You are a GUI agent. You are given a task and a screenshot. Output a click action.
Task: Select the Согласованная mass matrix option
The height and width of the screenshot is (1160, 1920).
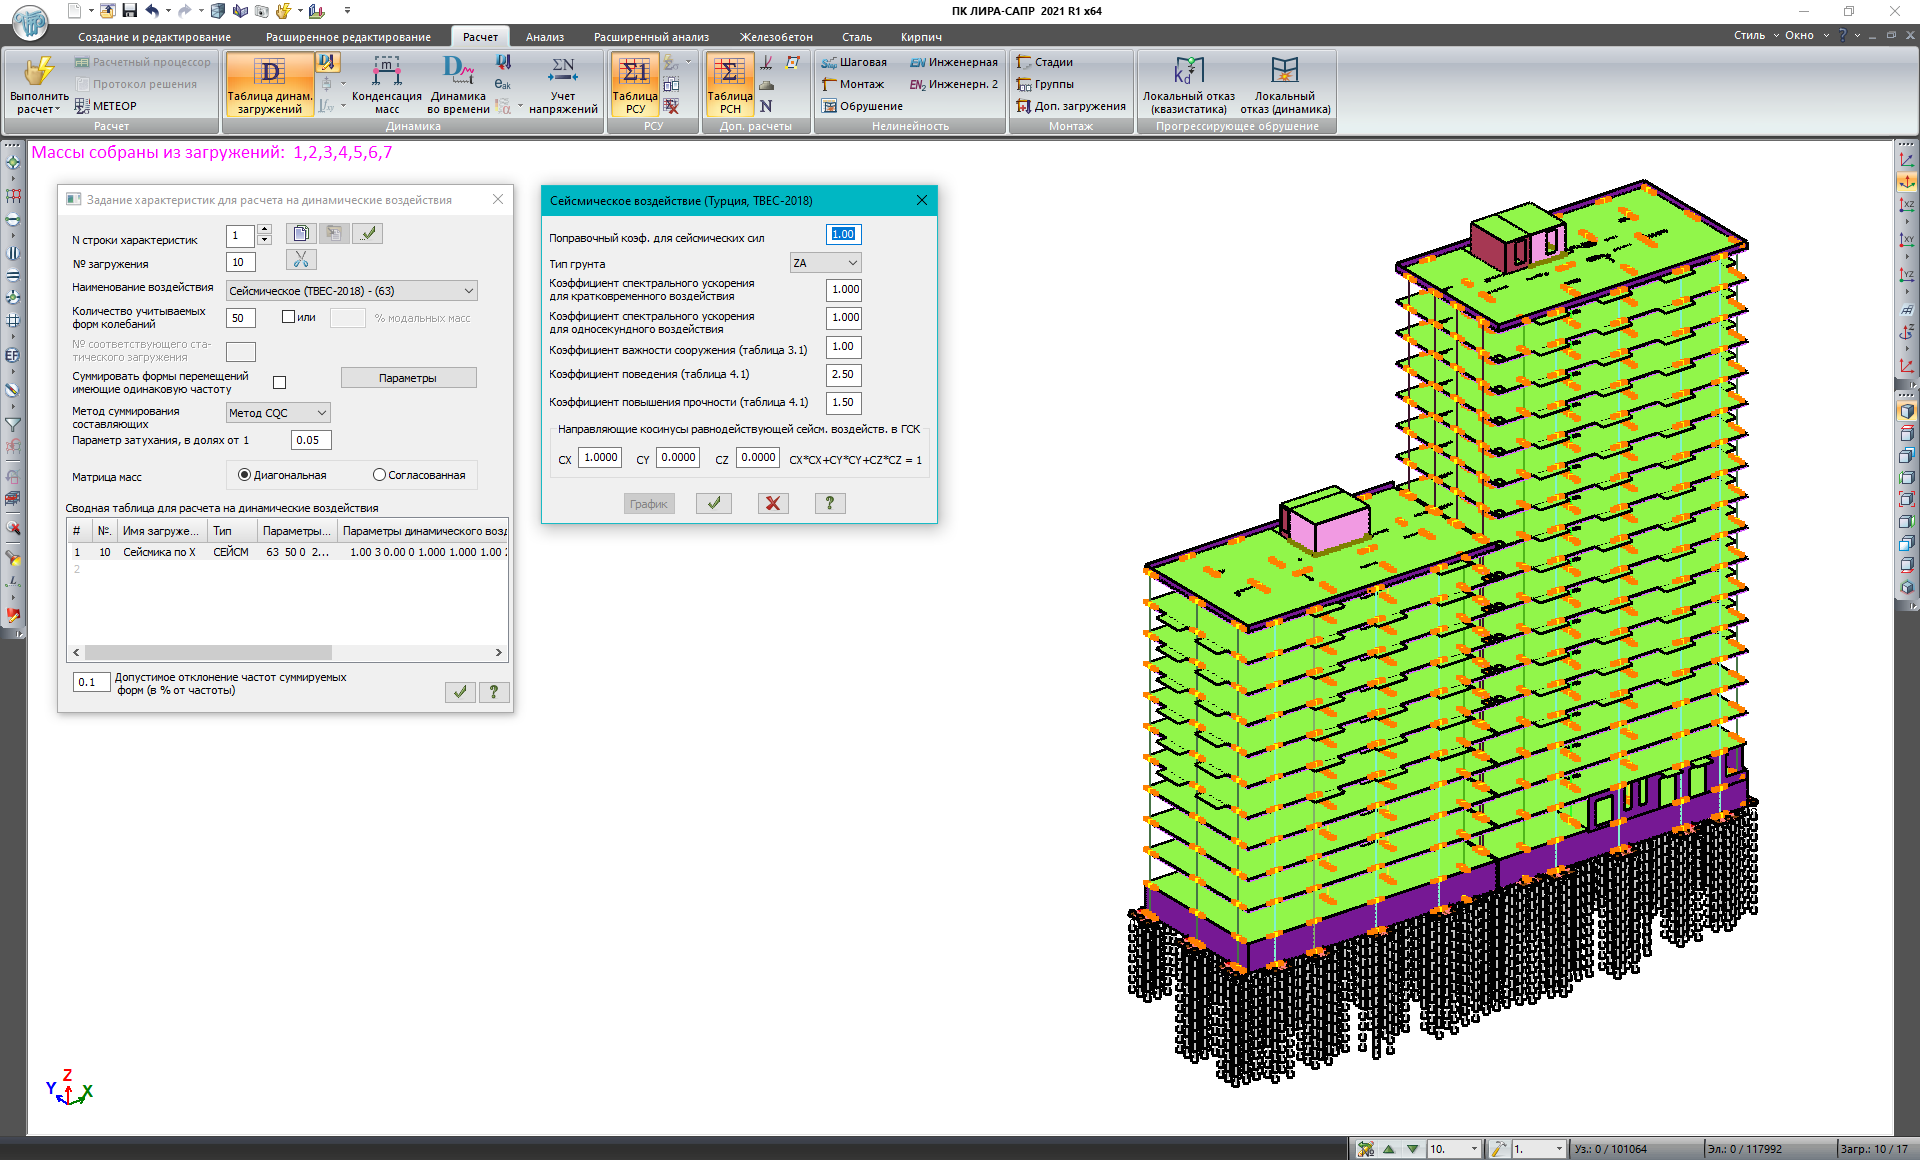380,475
